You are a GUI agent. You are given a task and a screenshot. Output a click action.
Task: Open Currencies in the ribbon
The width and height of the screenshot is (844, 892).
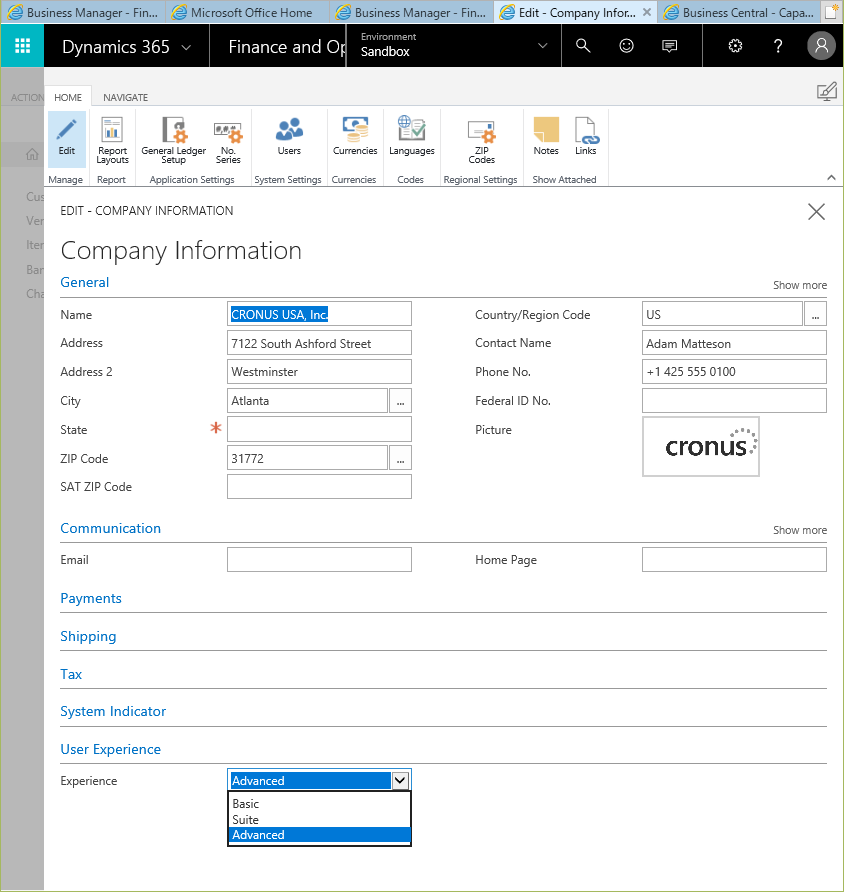tap(355, 137)
